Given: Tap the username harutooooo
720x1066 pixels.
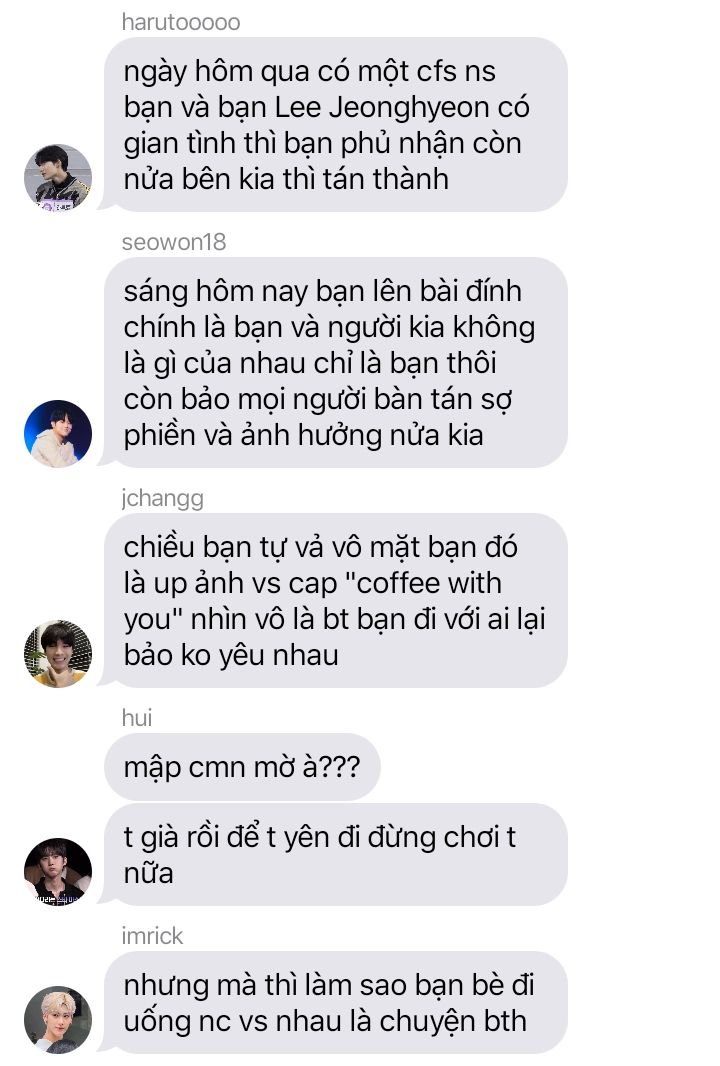Looking at the screenshot, I should 181,22.
